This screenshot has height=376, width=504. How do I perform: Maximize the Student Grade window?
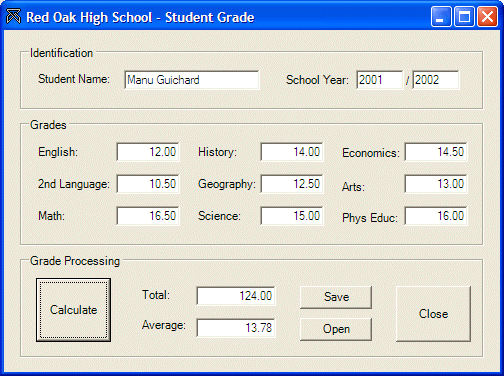pyautogui.click(x=464, y=16)
